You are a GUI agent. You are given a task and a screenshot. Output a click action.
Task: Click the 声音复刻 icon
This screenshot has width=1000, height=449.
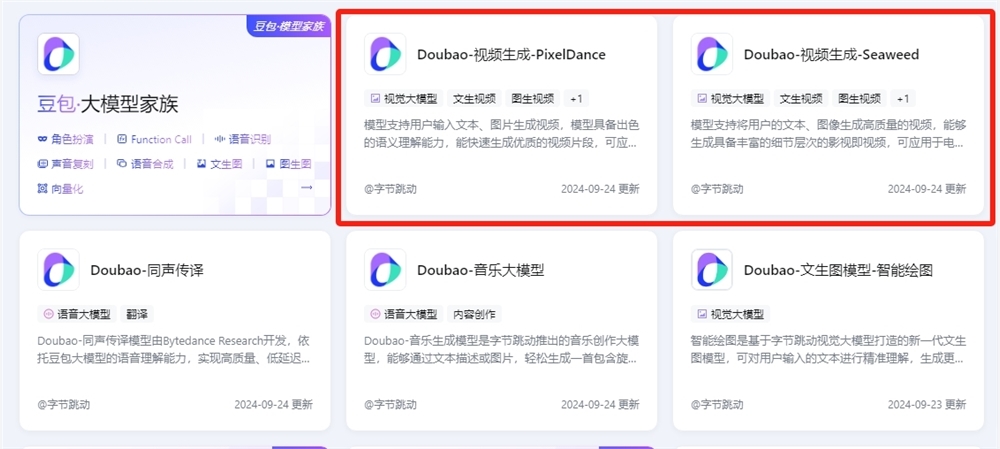point(43,164)
